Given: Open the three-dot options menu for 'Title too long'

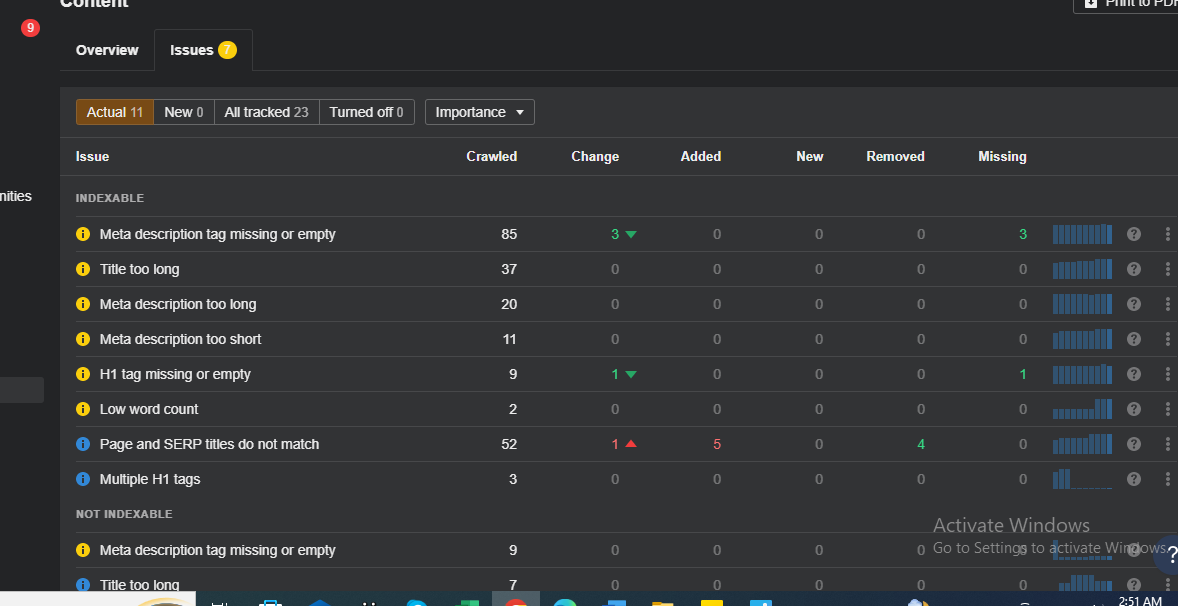Looking at the screenshot, I should pyautogui.click(x=1167, y=269).
